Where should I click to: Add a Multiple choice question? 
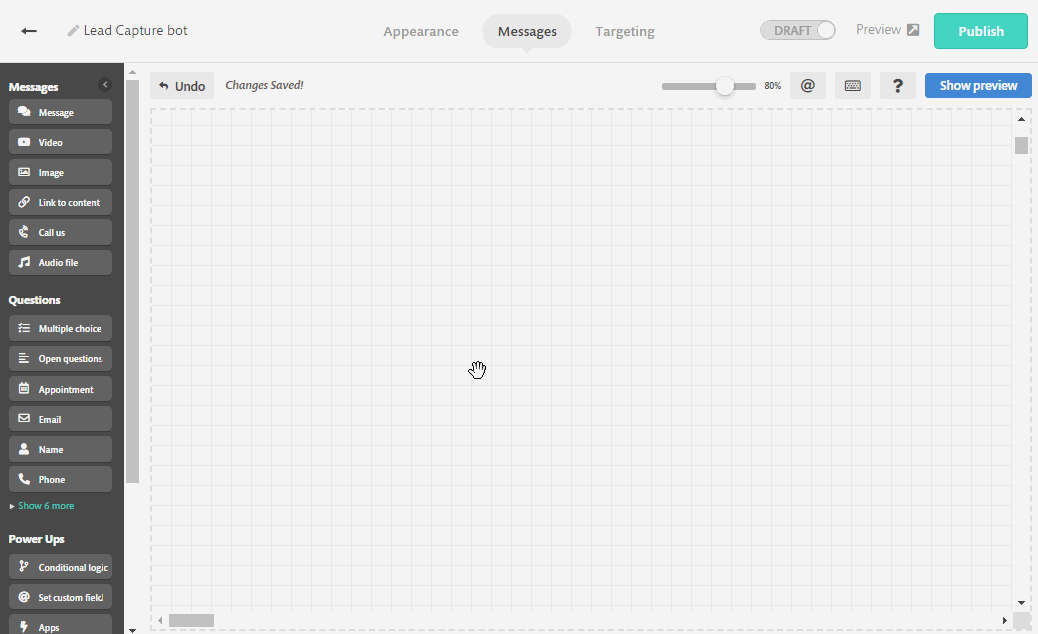click(x=60, y=328)
